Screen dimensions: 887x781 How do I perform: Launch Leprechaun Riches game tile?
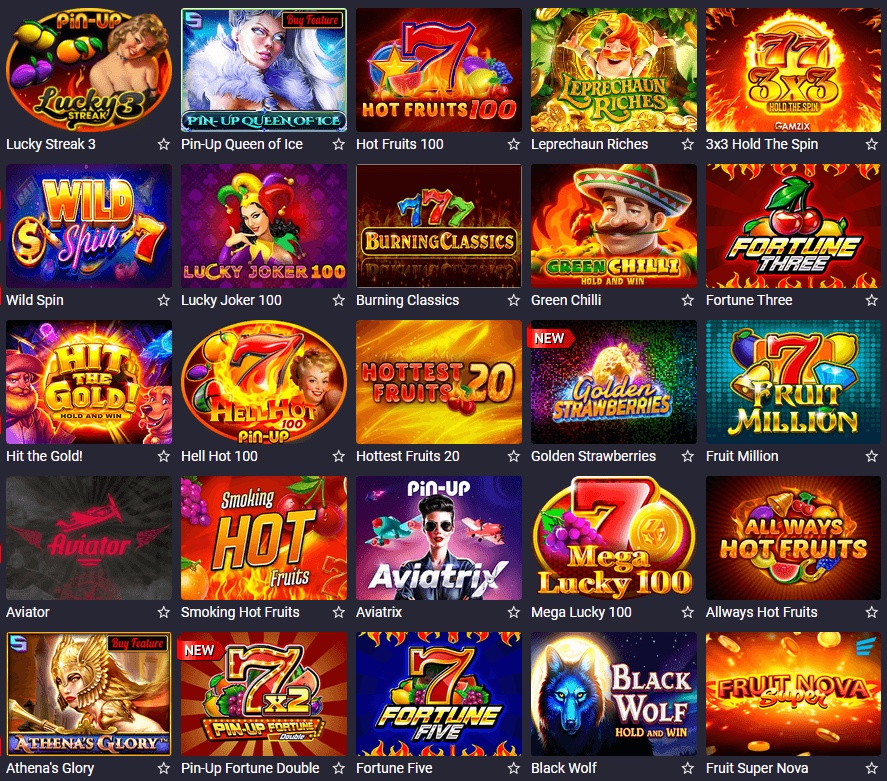click(x=613, y=70)
